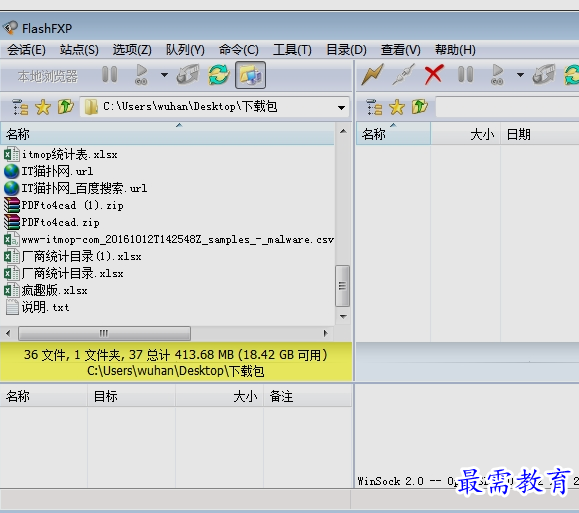This screenshot has width=579, height=513.
Task: Open the 帮助(H) menu
Action: pos(455,49)
